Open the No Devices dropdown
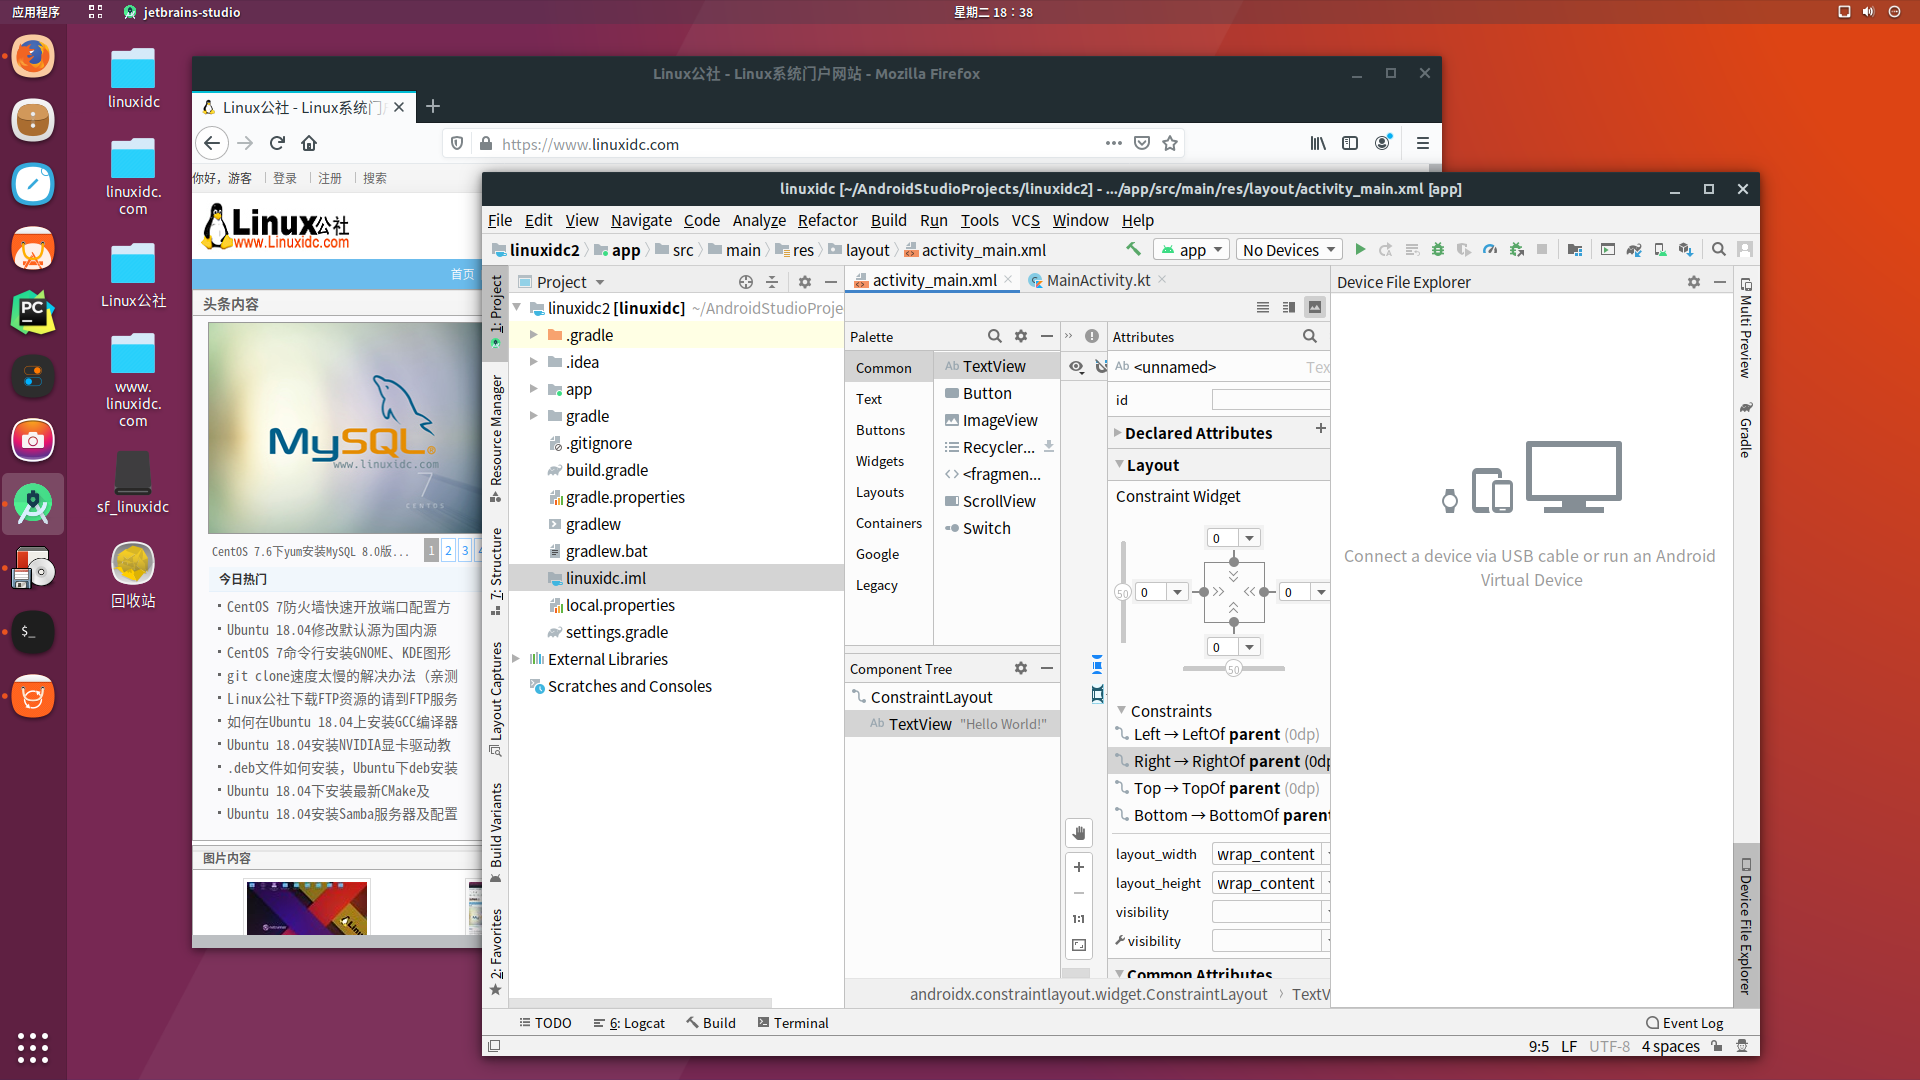This screenshot has height=1080, width=1920. pyautogui.click(x=1289, y=250)
